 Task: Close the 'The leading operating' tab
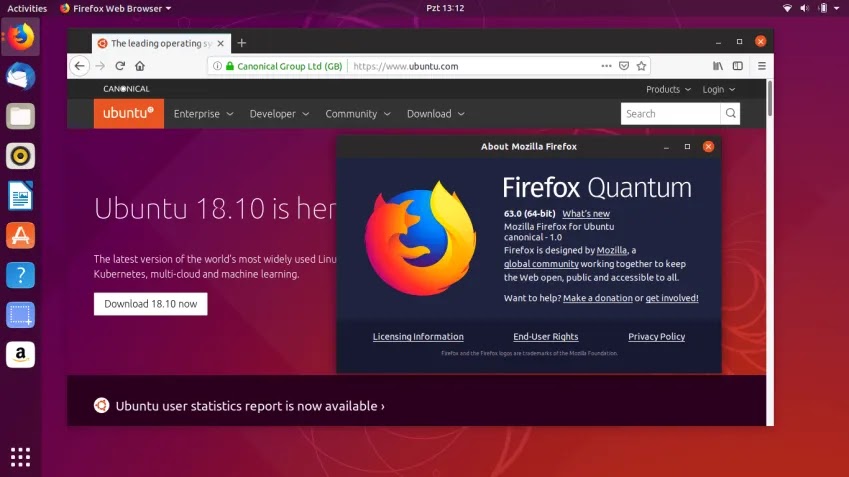point(220,43)
